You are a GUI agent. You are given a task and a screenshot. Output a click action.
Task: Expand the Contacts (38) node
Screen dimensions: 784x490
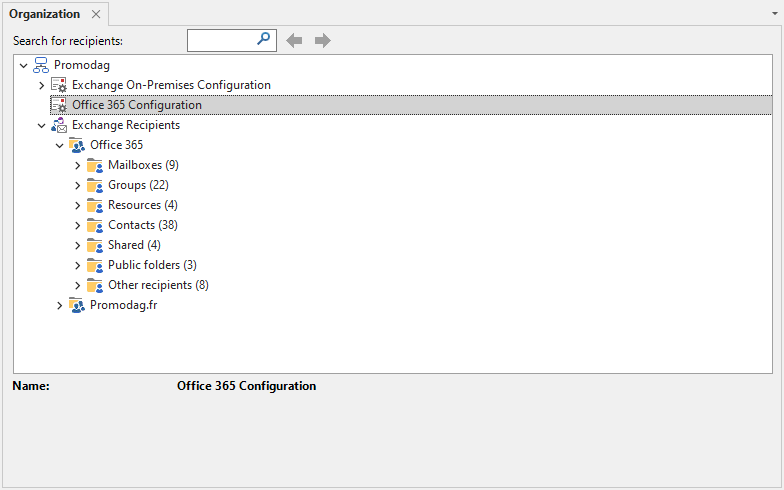[78, 226]
